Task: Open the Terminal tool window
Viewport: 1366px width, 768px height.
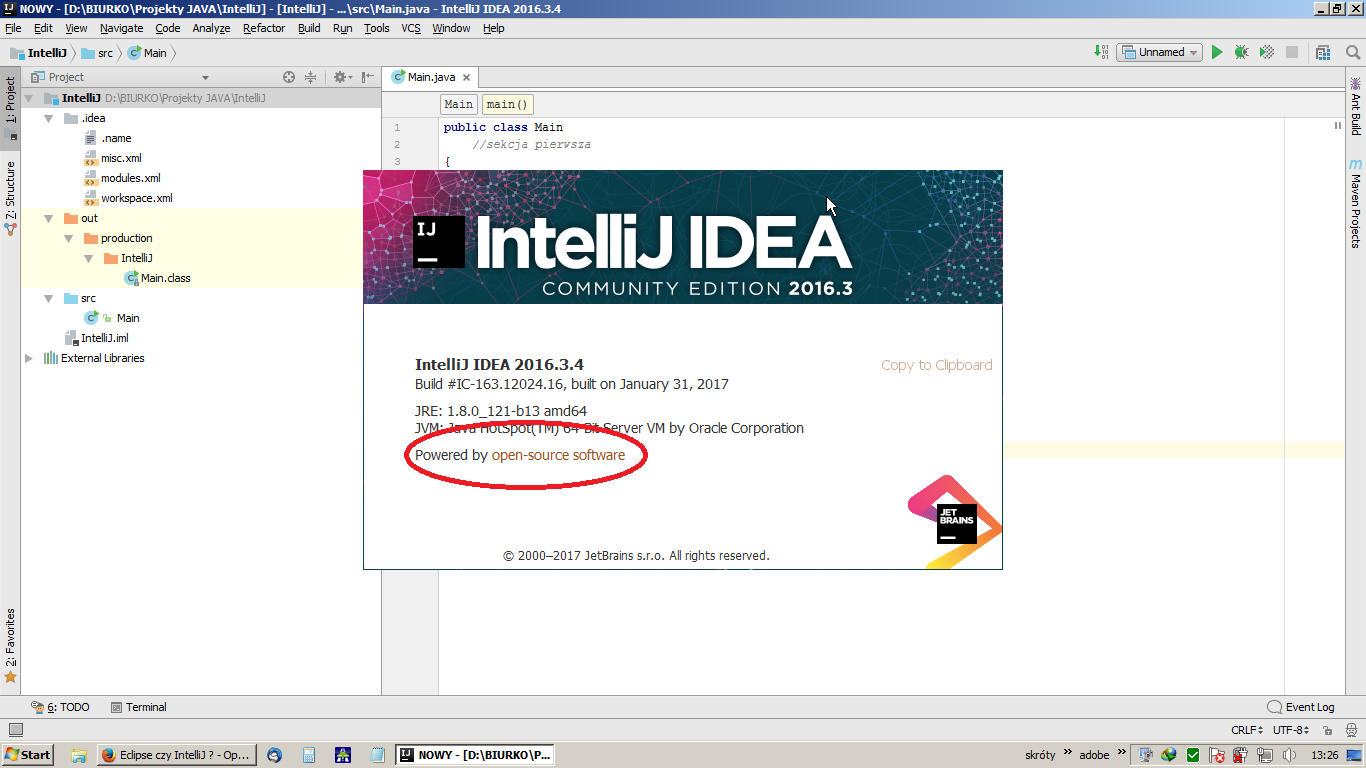Action: (x=138, y=707)
